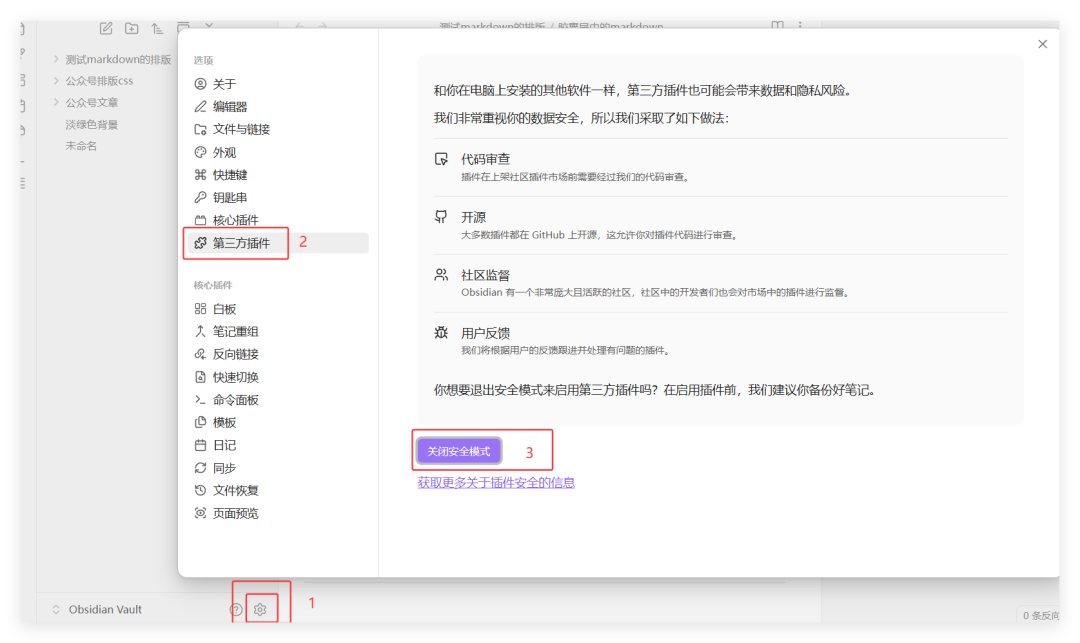Open the 同步 settings section
Screen dimensions: 1080x643
(223, 467)
